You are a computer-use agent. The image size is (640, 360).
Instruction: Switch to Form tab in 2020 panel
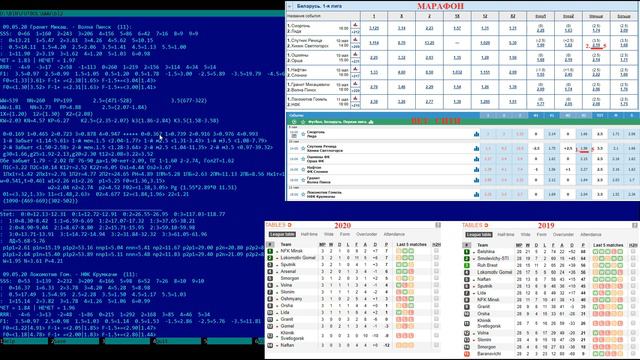tap(345, 234)
